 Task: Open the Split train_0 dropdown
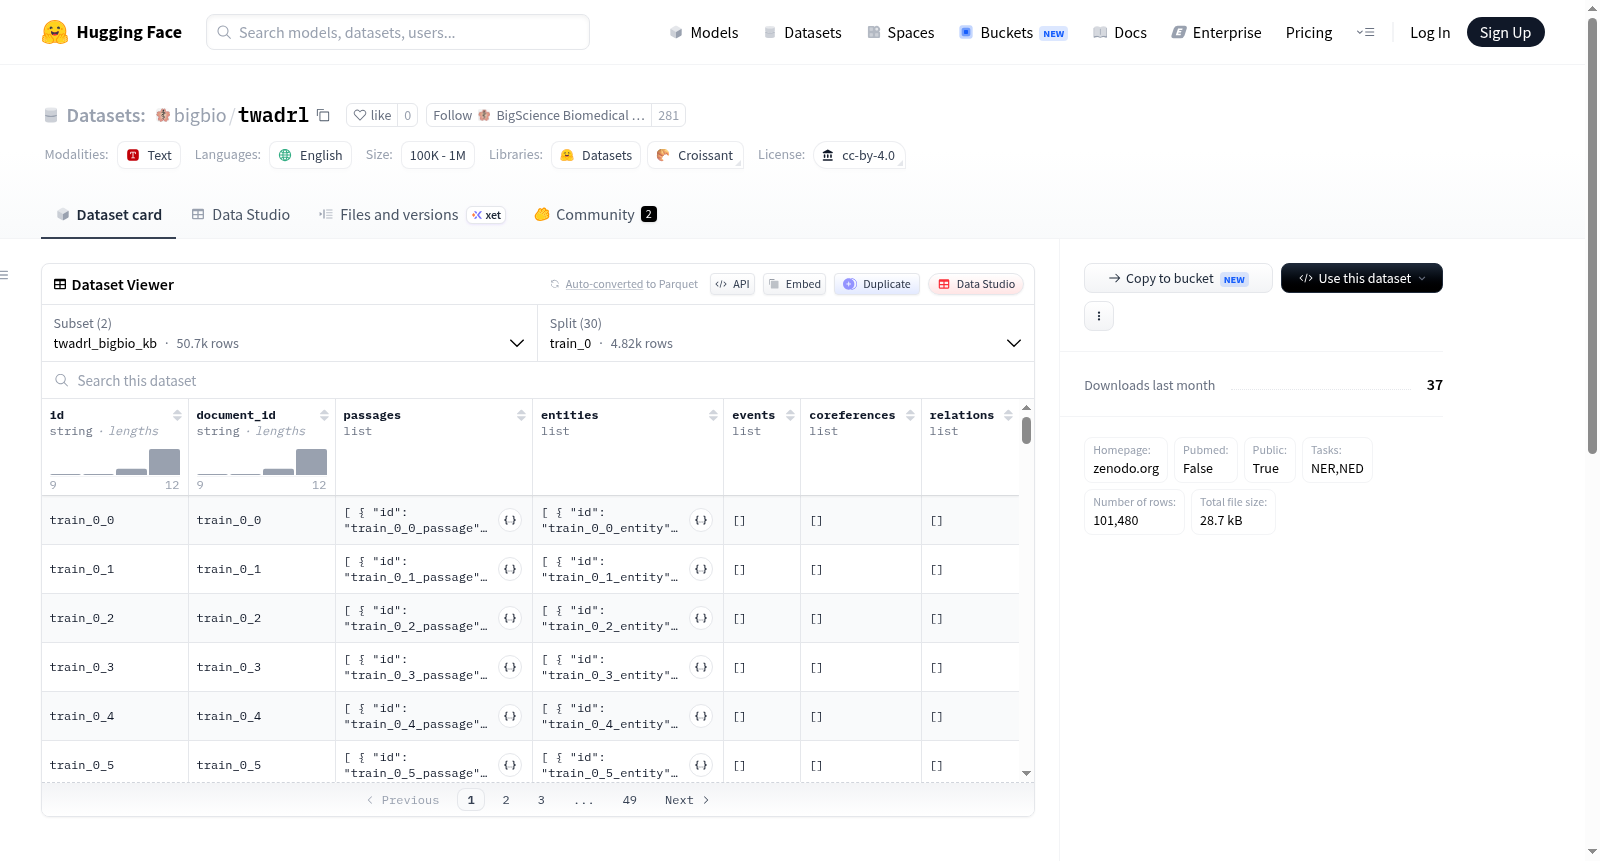pos(785,333)
